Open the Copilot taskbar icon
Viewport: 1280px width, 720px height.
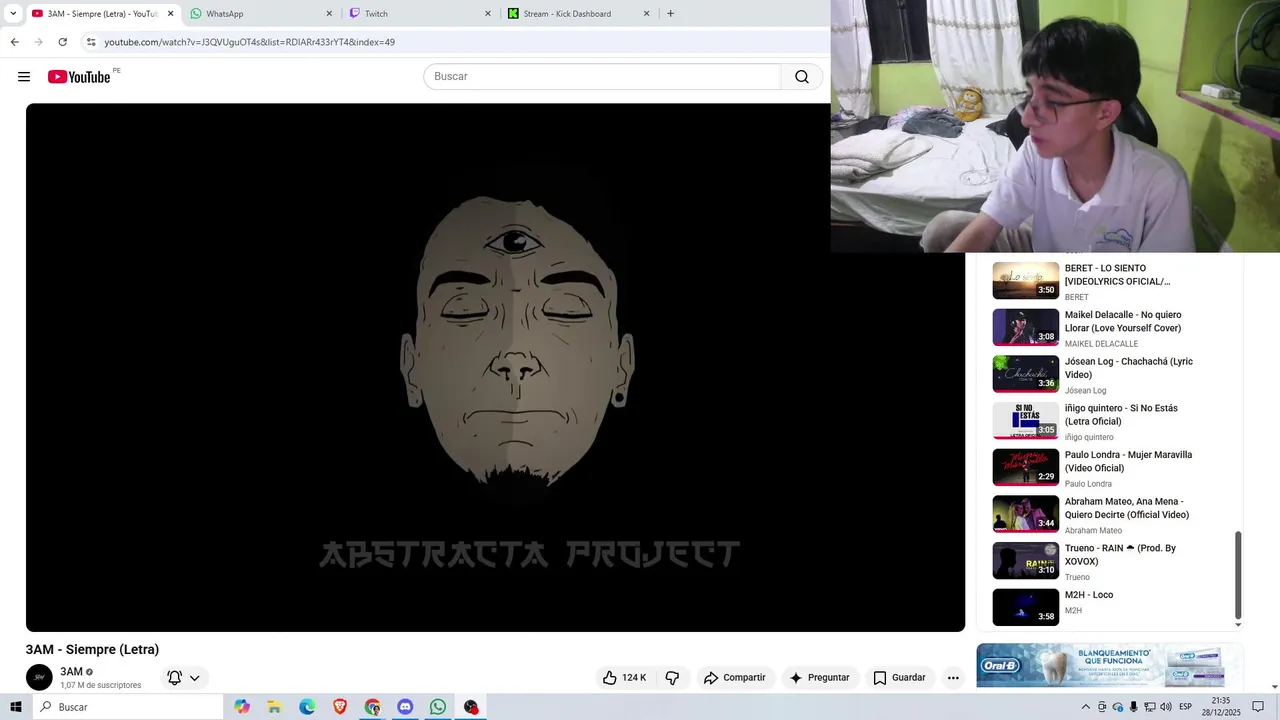tap(242, 707)
